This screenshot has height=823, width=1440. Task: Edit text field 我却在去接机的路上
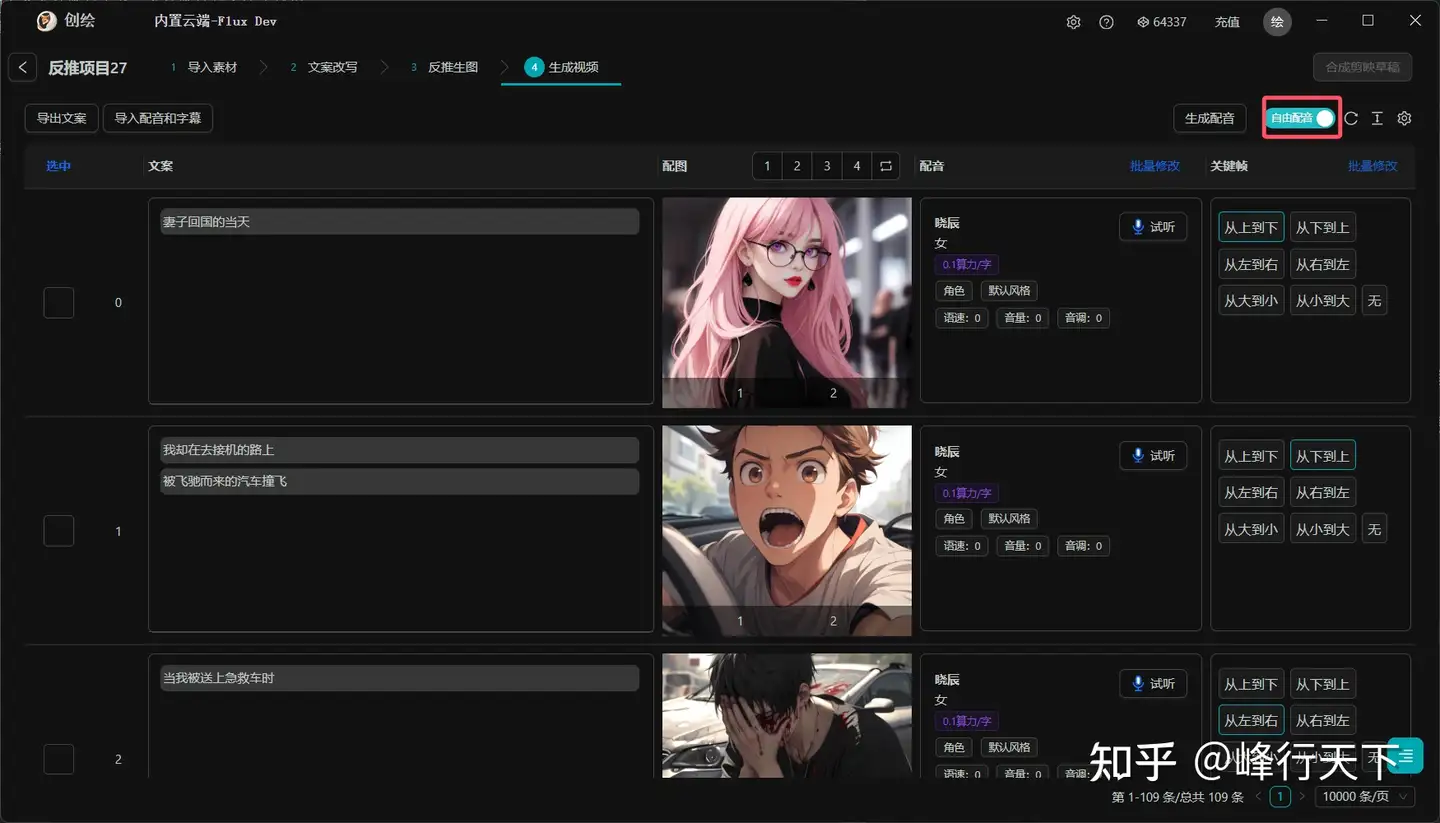pyautogui.click(x=399, y=450)
